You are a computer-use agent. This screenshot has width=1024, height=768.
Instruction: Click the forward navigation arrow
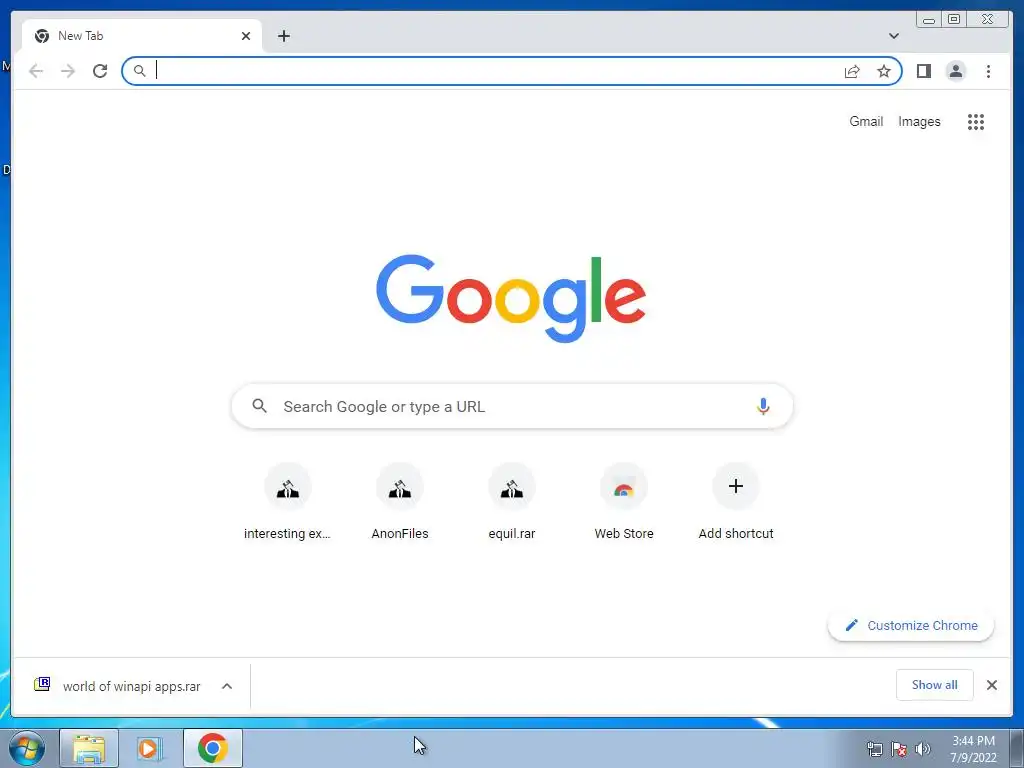pos(68,71)
